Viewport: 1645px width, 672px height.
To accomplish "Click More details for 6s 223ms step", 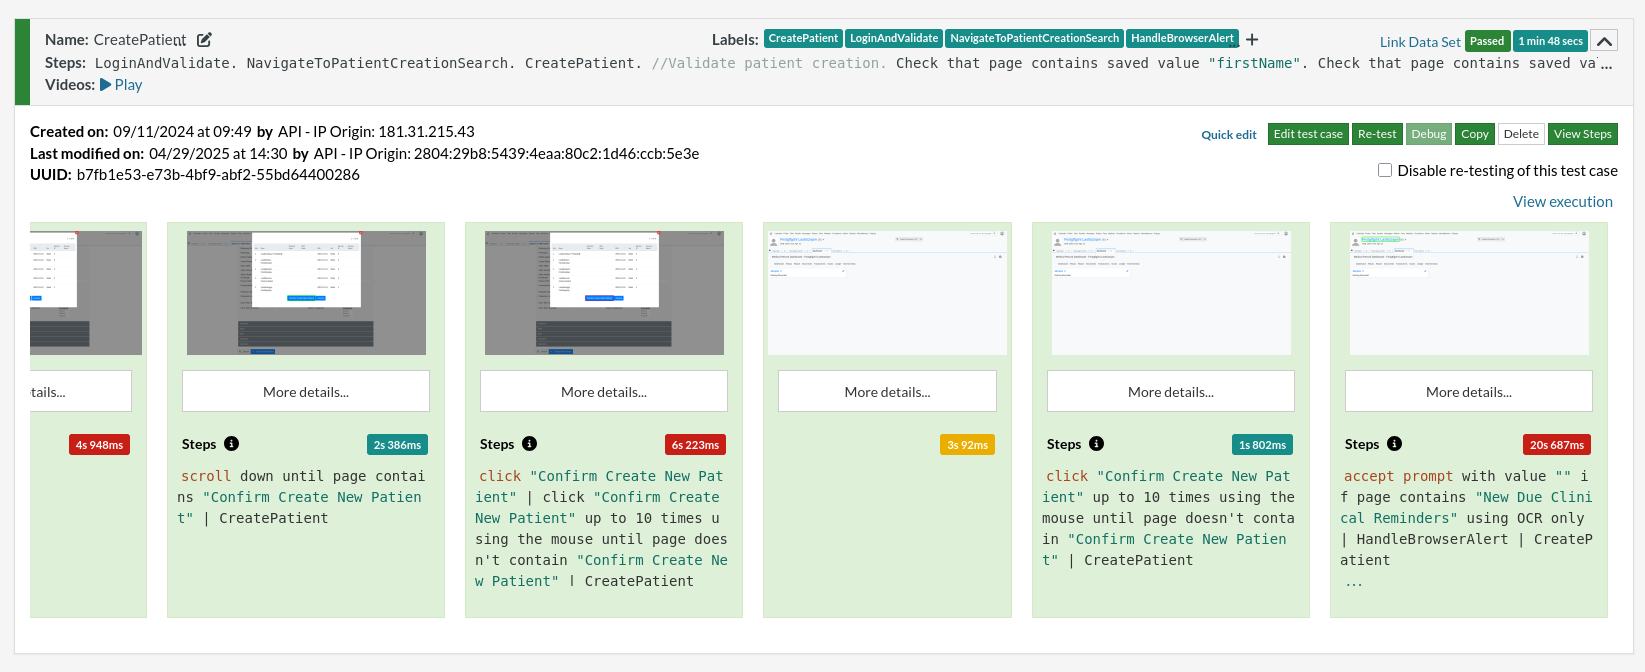I will pyautogui.click(x=604, y=391).
